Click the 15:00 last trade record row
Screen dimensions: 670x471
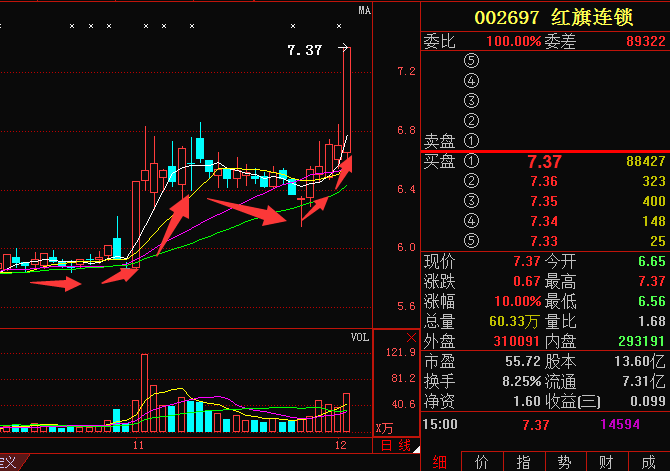tap(545, 424)
